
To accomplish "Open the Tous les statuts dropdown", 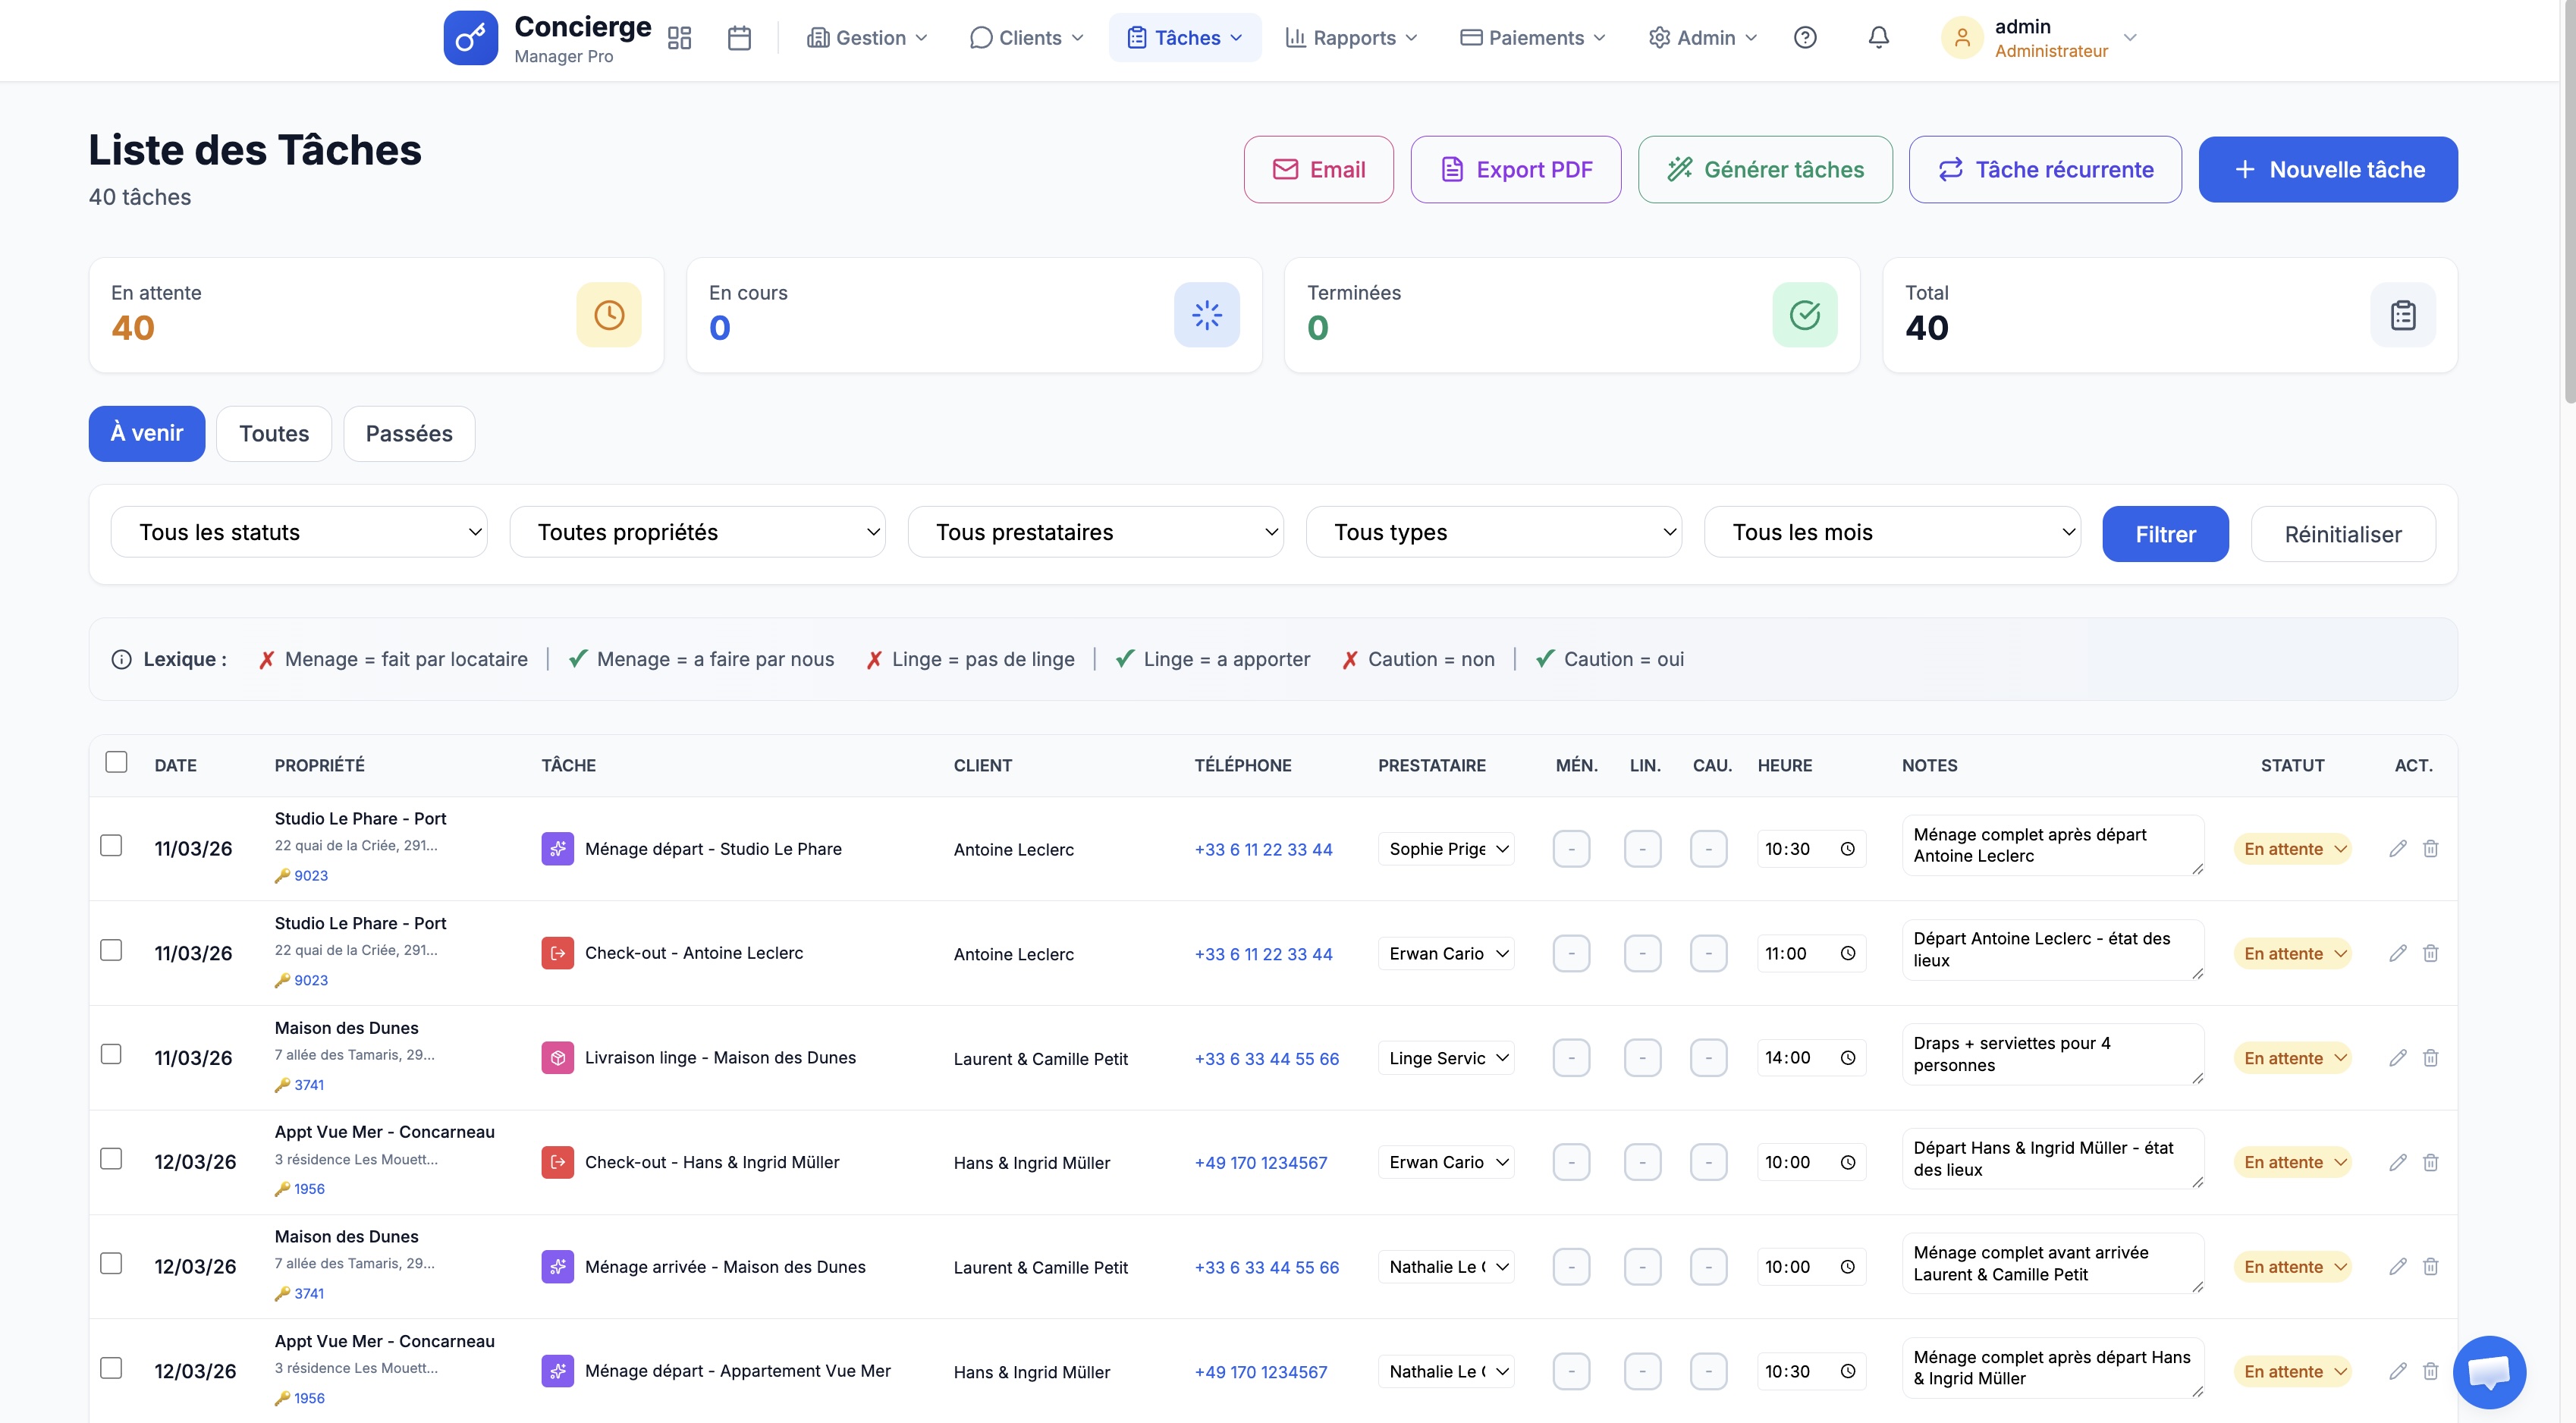I will click(x=298, y=532).
